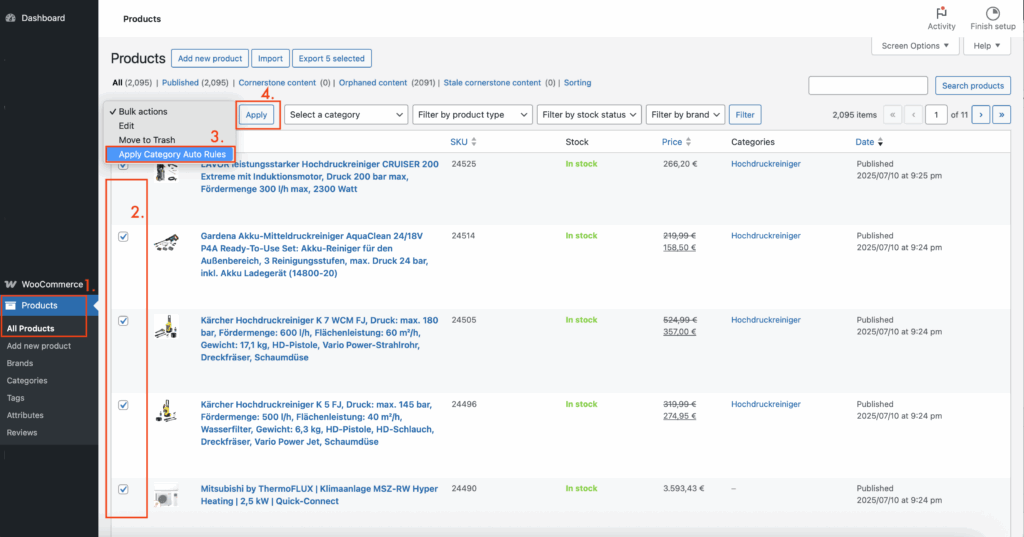Open the Filter by product type dropdown
Viewport: 1024px width, 537px height.
click(472, 114)
